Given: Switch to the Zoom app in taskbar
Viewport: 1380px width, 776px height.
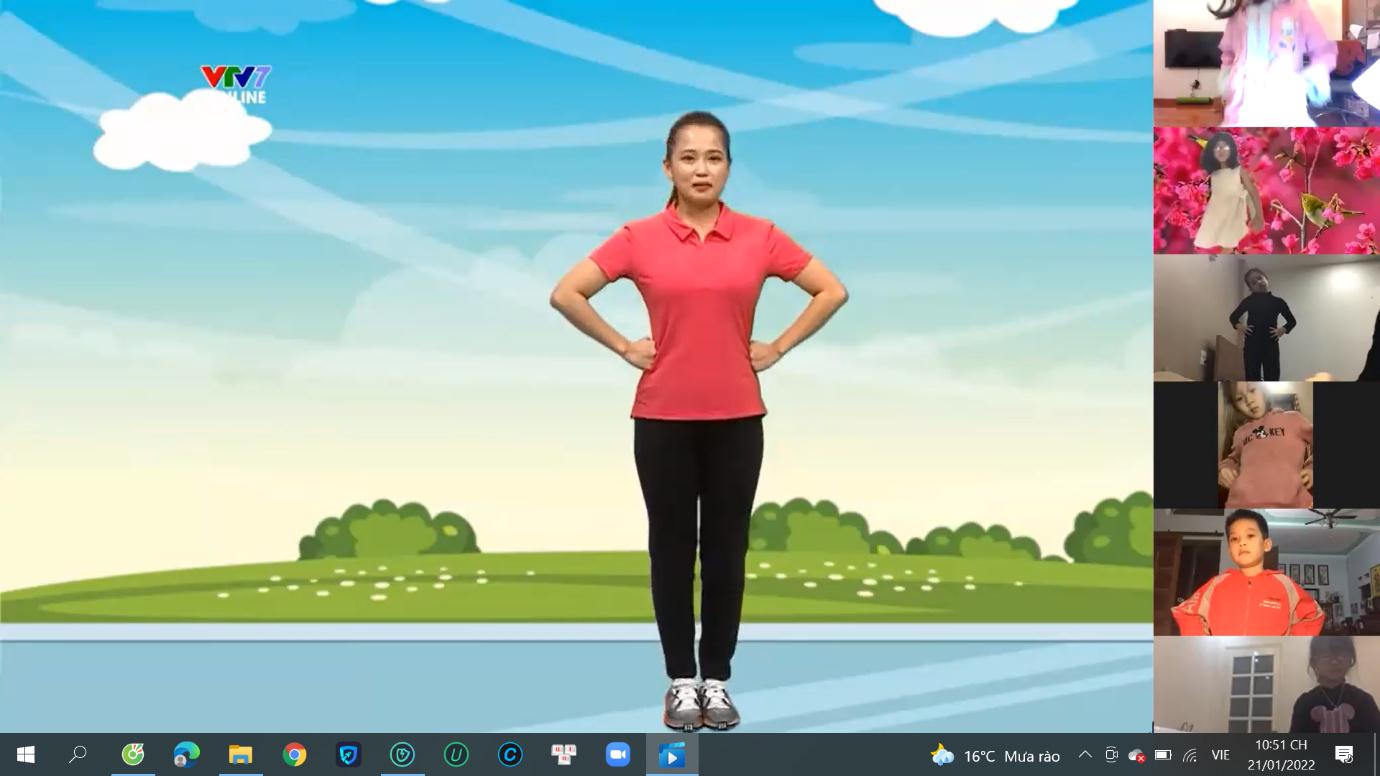Looking at the screenshot, I should click(618, 755).
